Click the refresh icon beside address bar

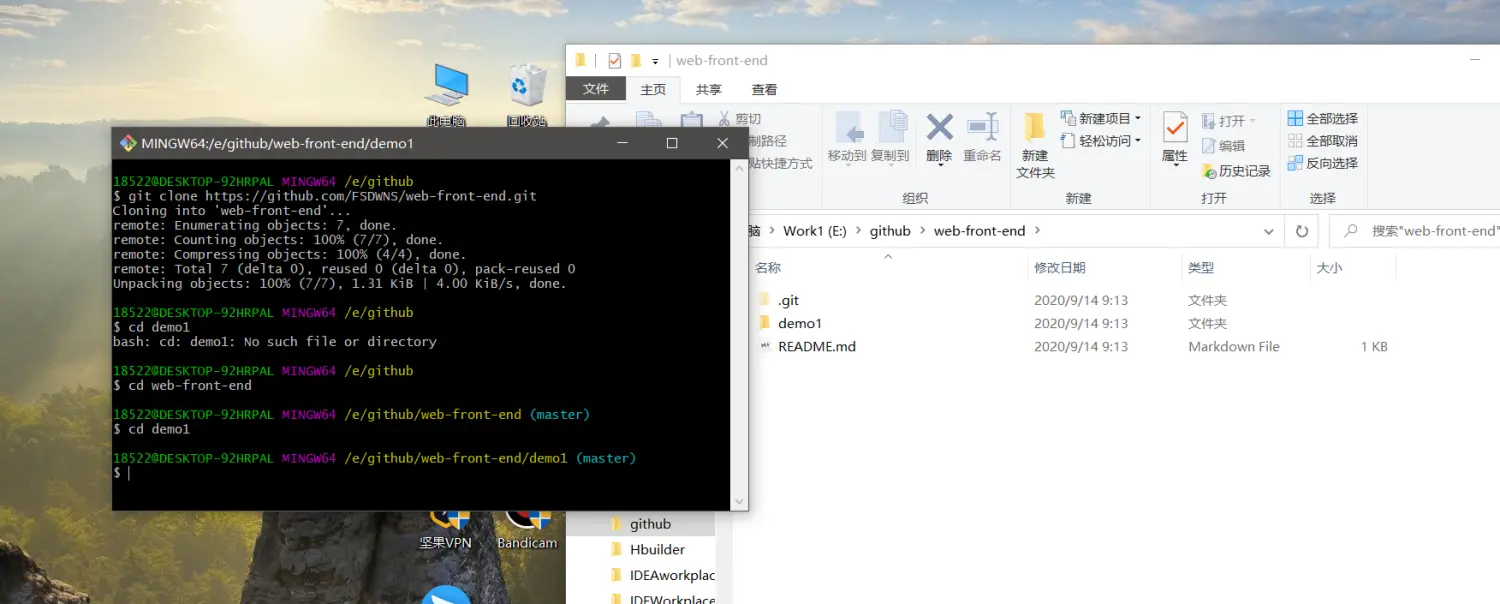(x=1301, y=231)
